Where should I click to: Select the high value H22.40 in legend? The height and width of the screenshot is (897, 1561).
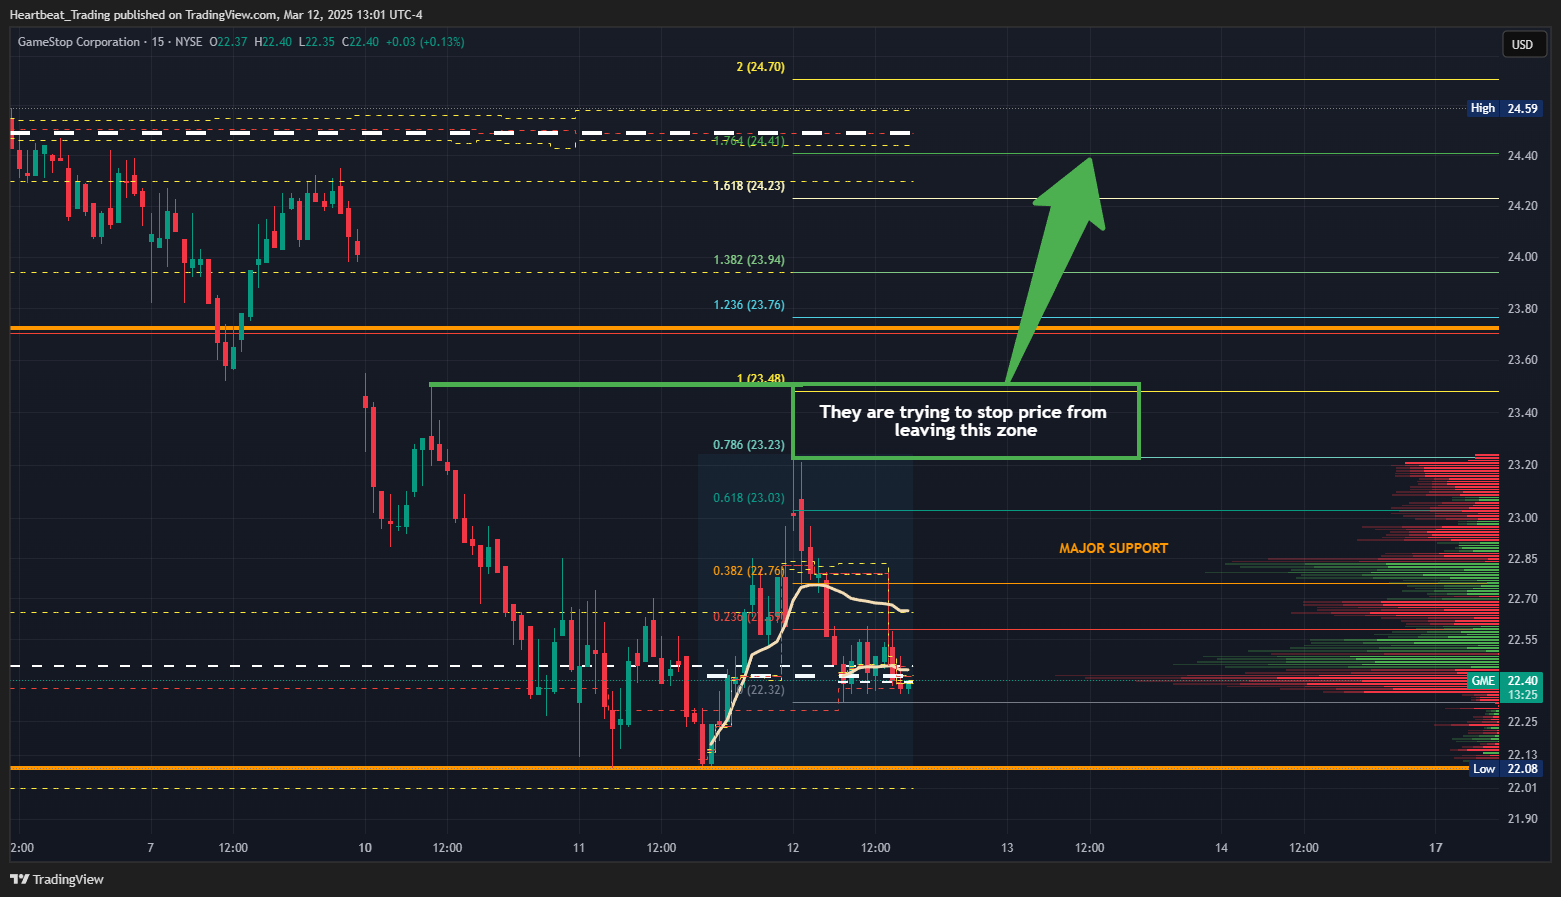[x=273, y=42]
